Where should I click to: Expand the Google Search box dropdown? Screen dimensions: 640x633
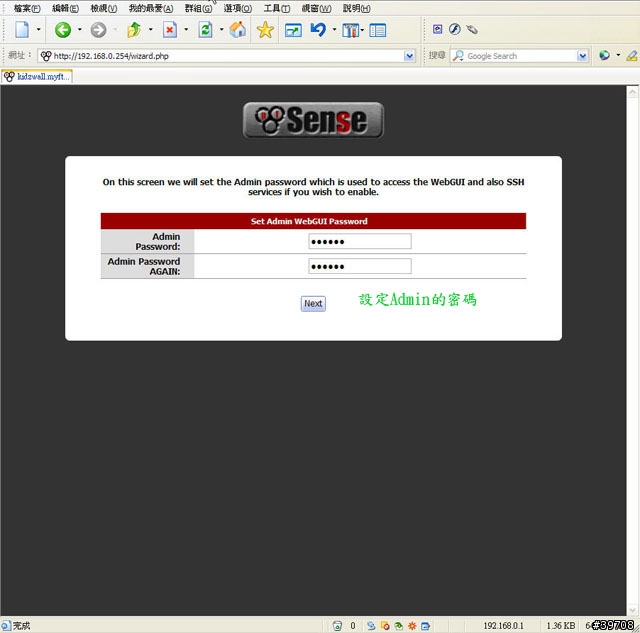(x=582, y=56)
